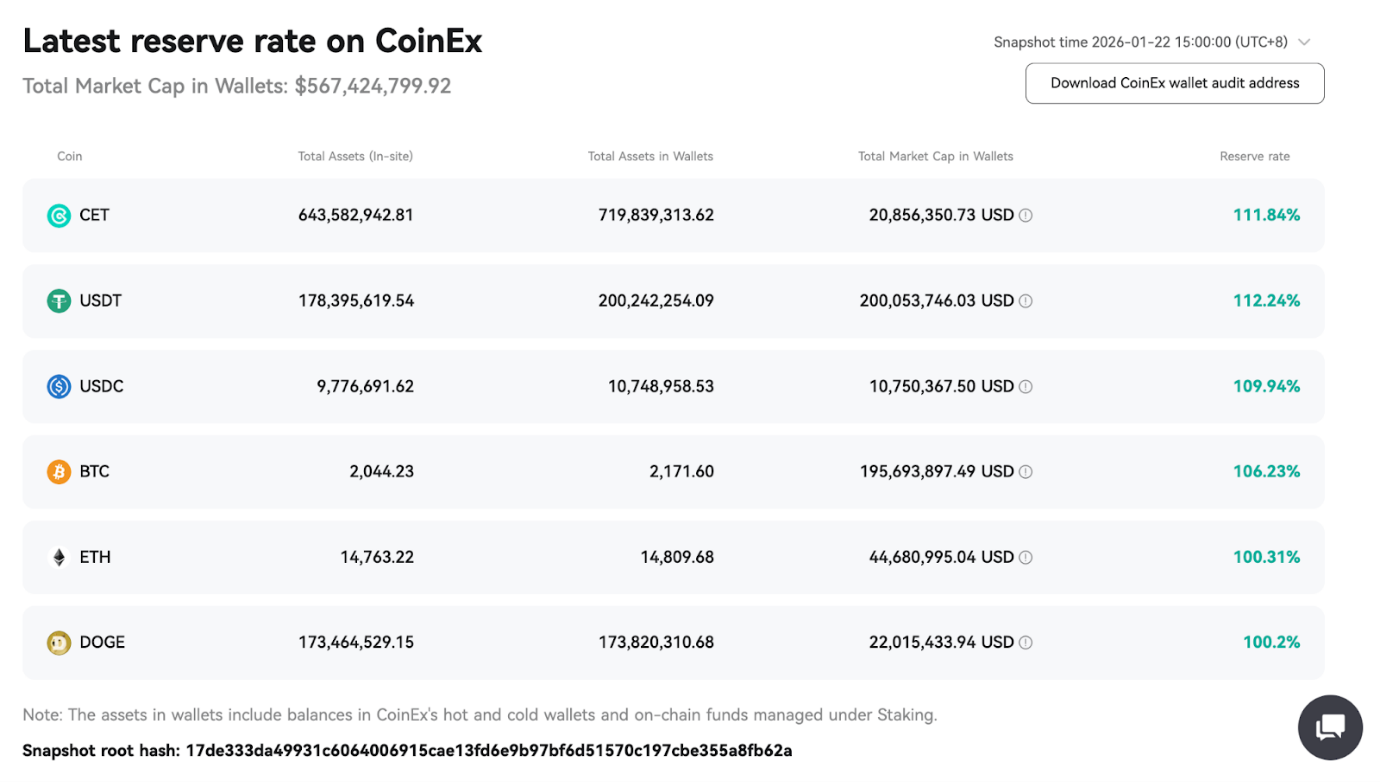
Task: Click the USDT Tether coin icon
Action: click(58, 300)
